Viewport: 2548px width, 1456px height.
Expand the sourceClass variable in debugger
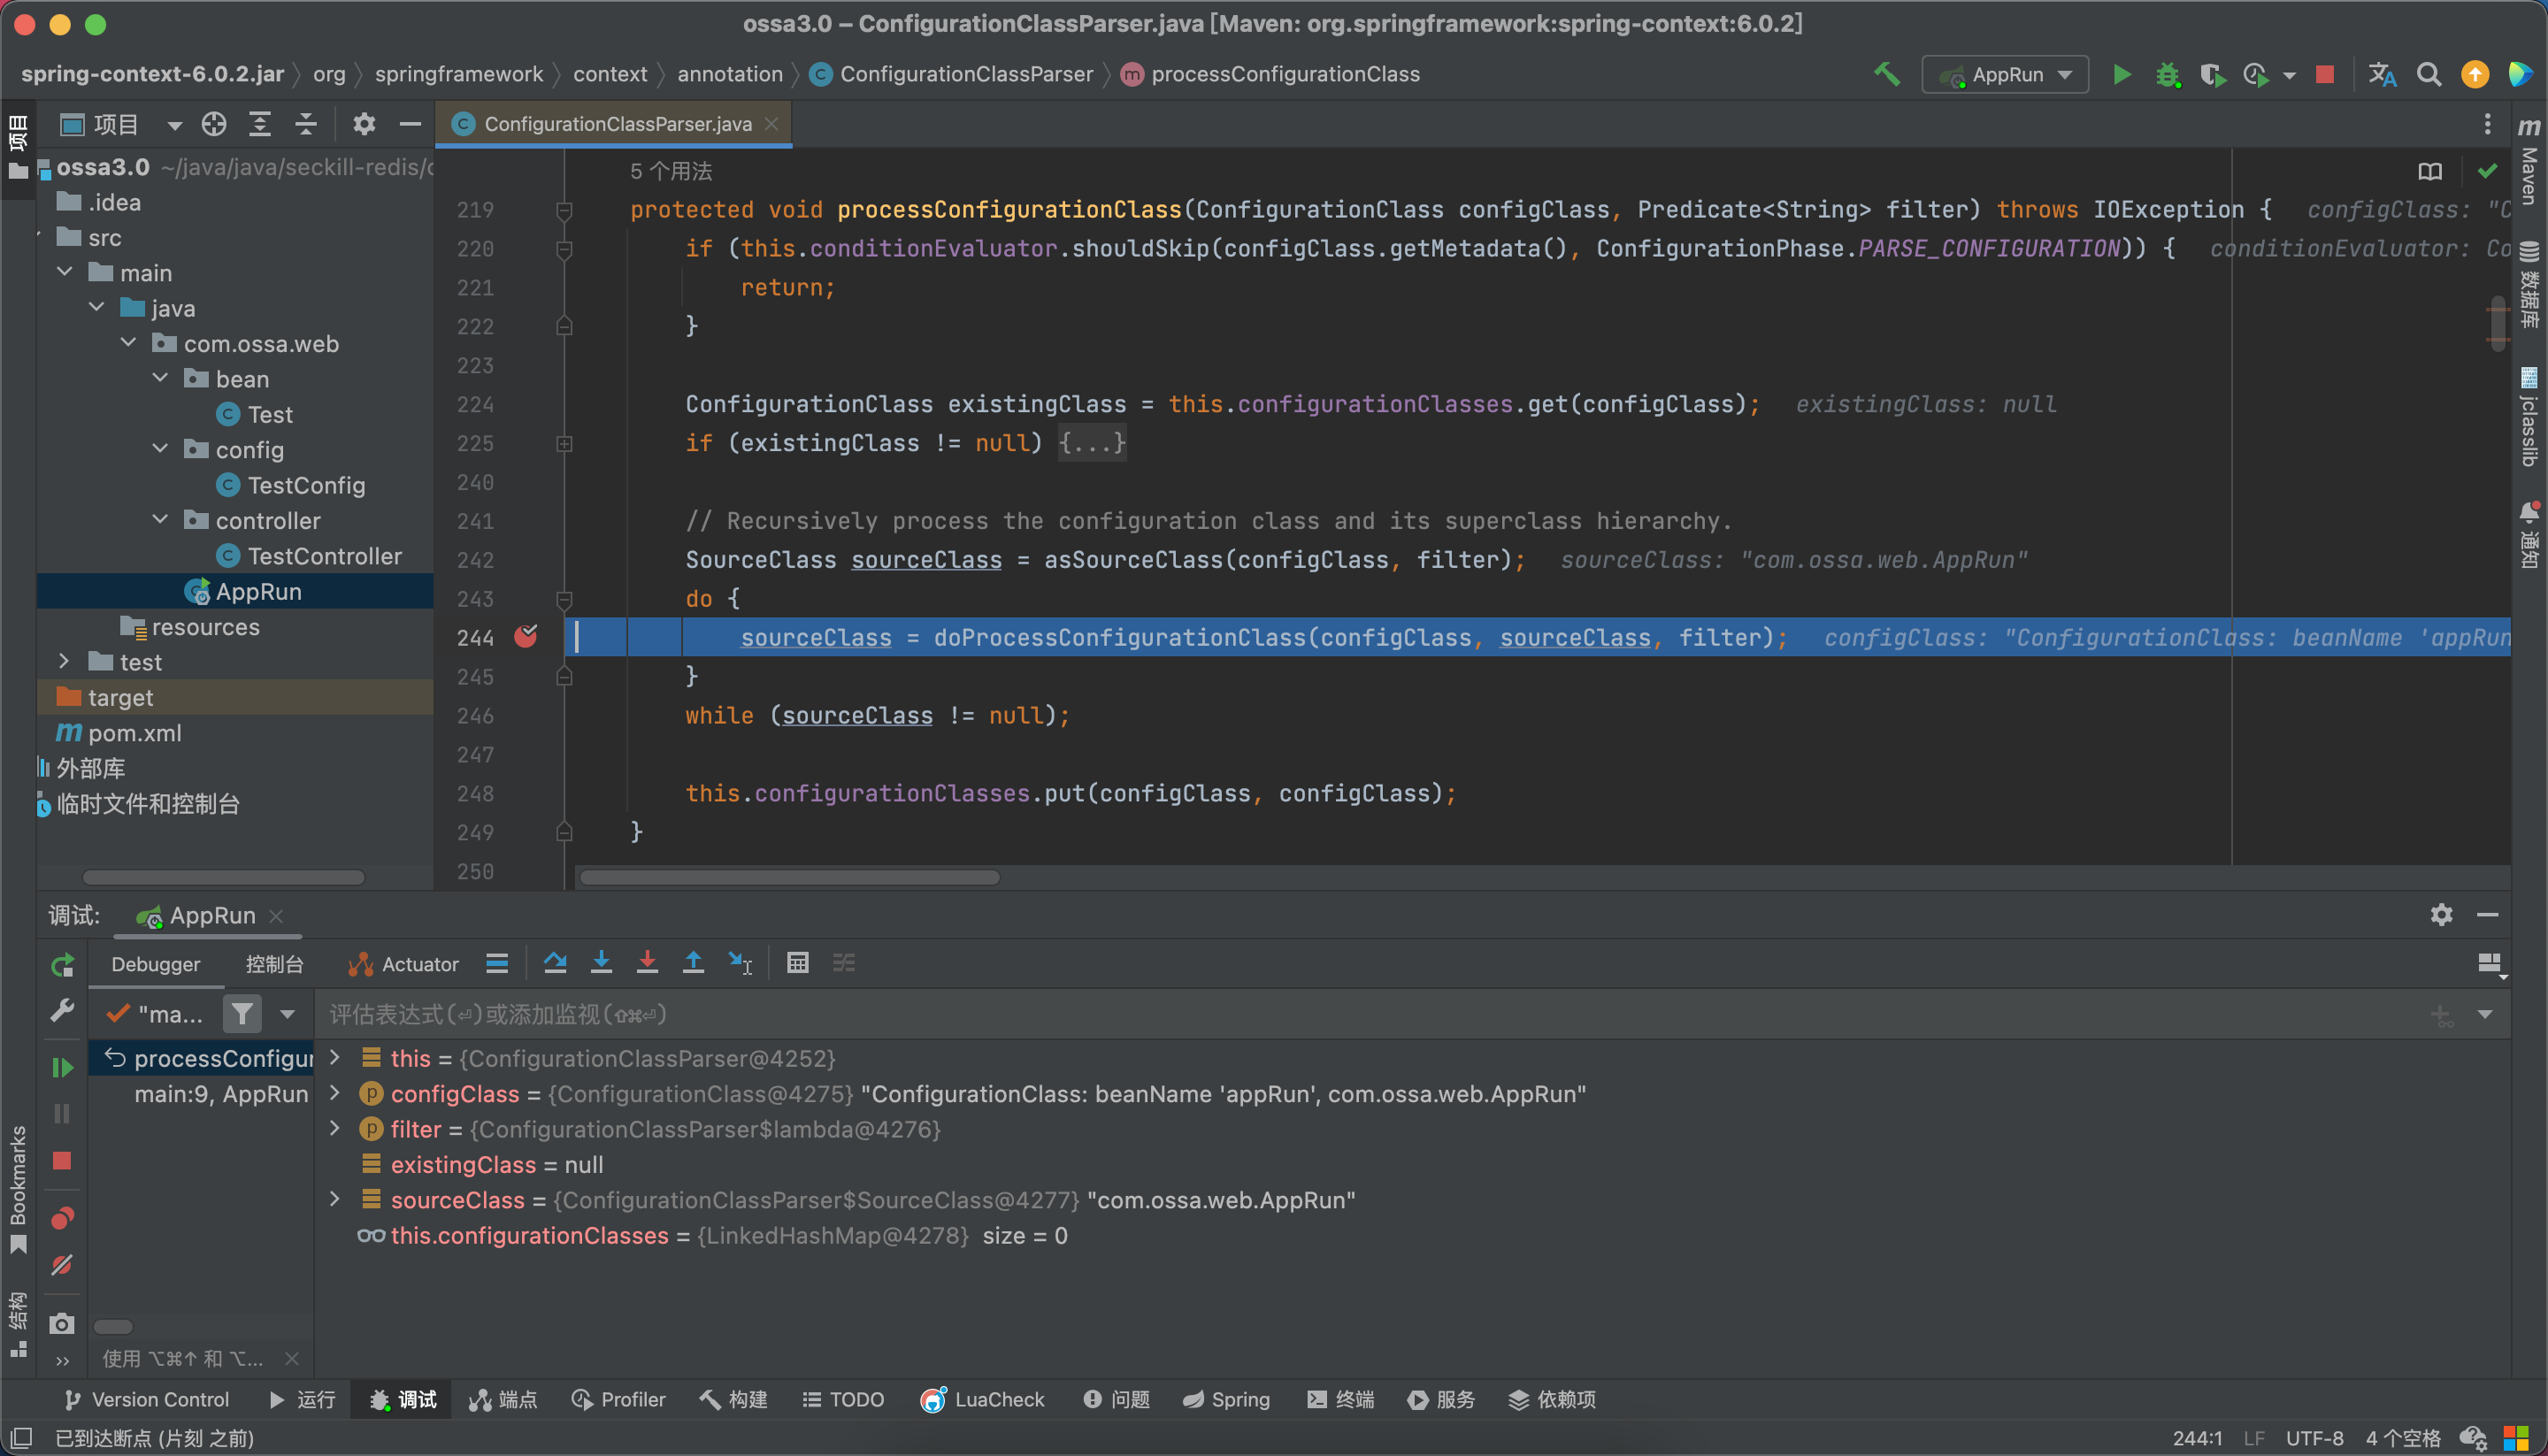pyautogui.click(x=338, y=1199)
